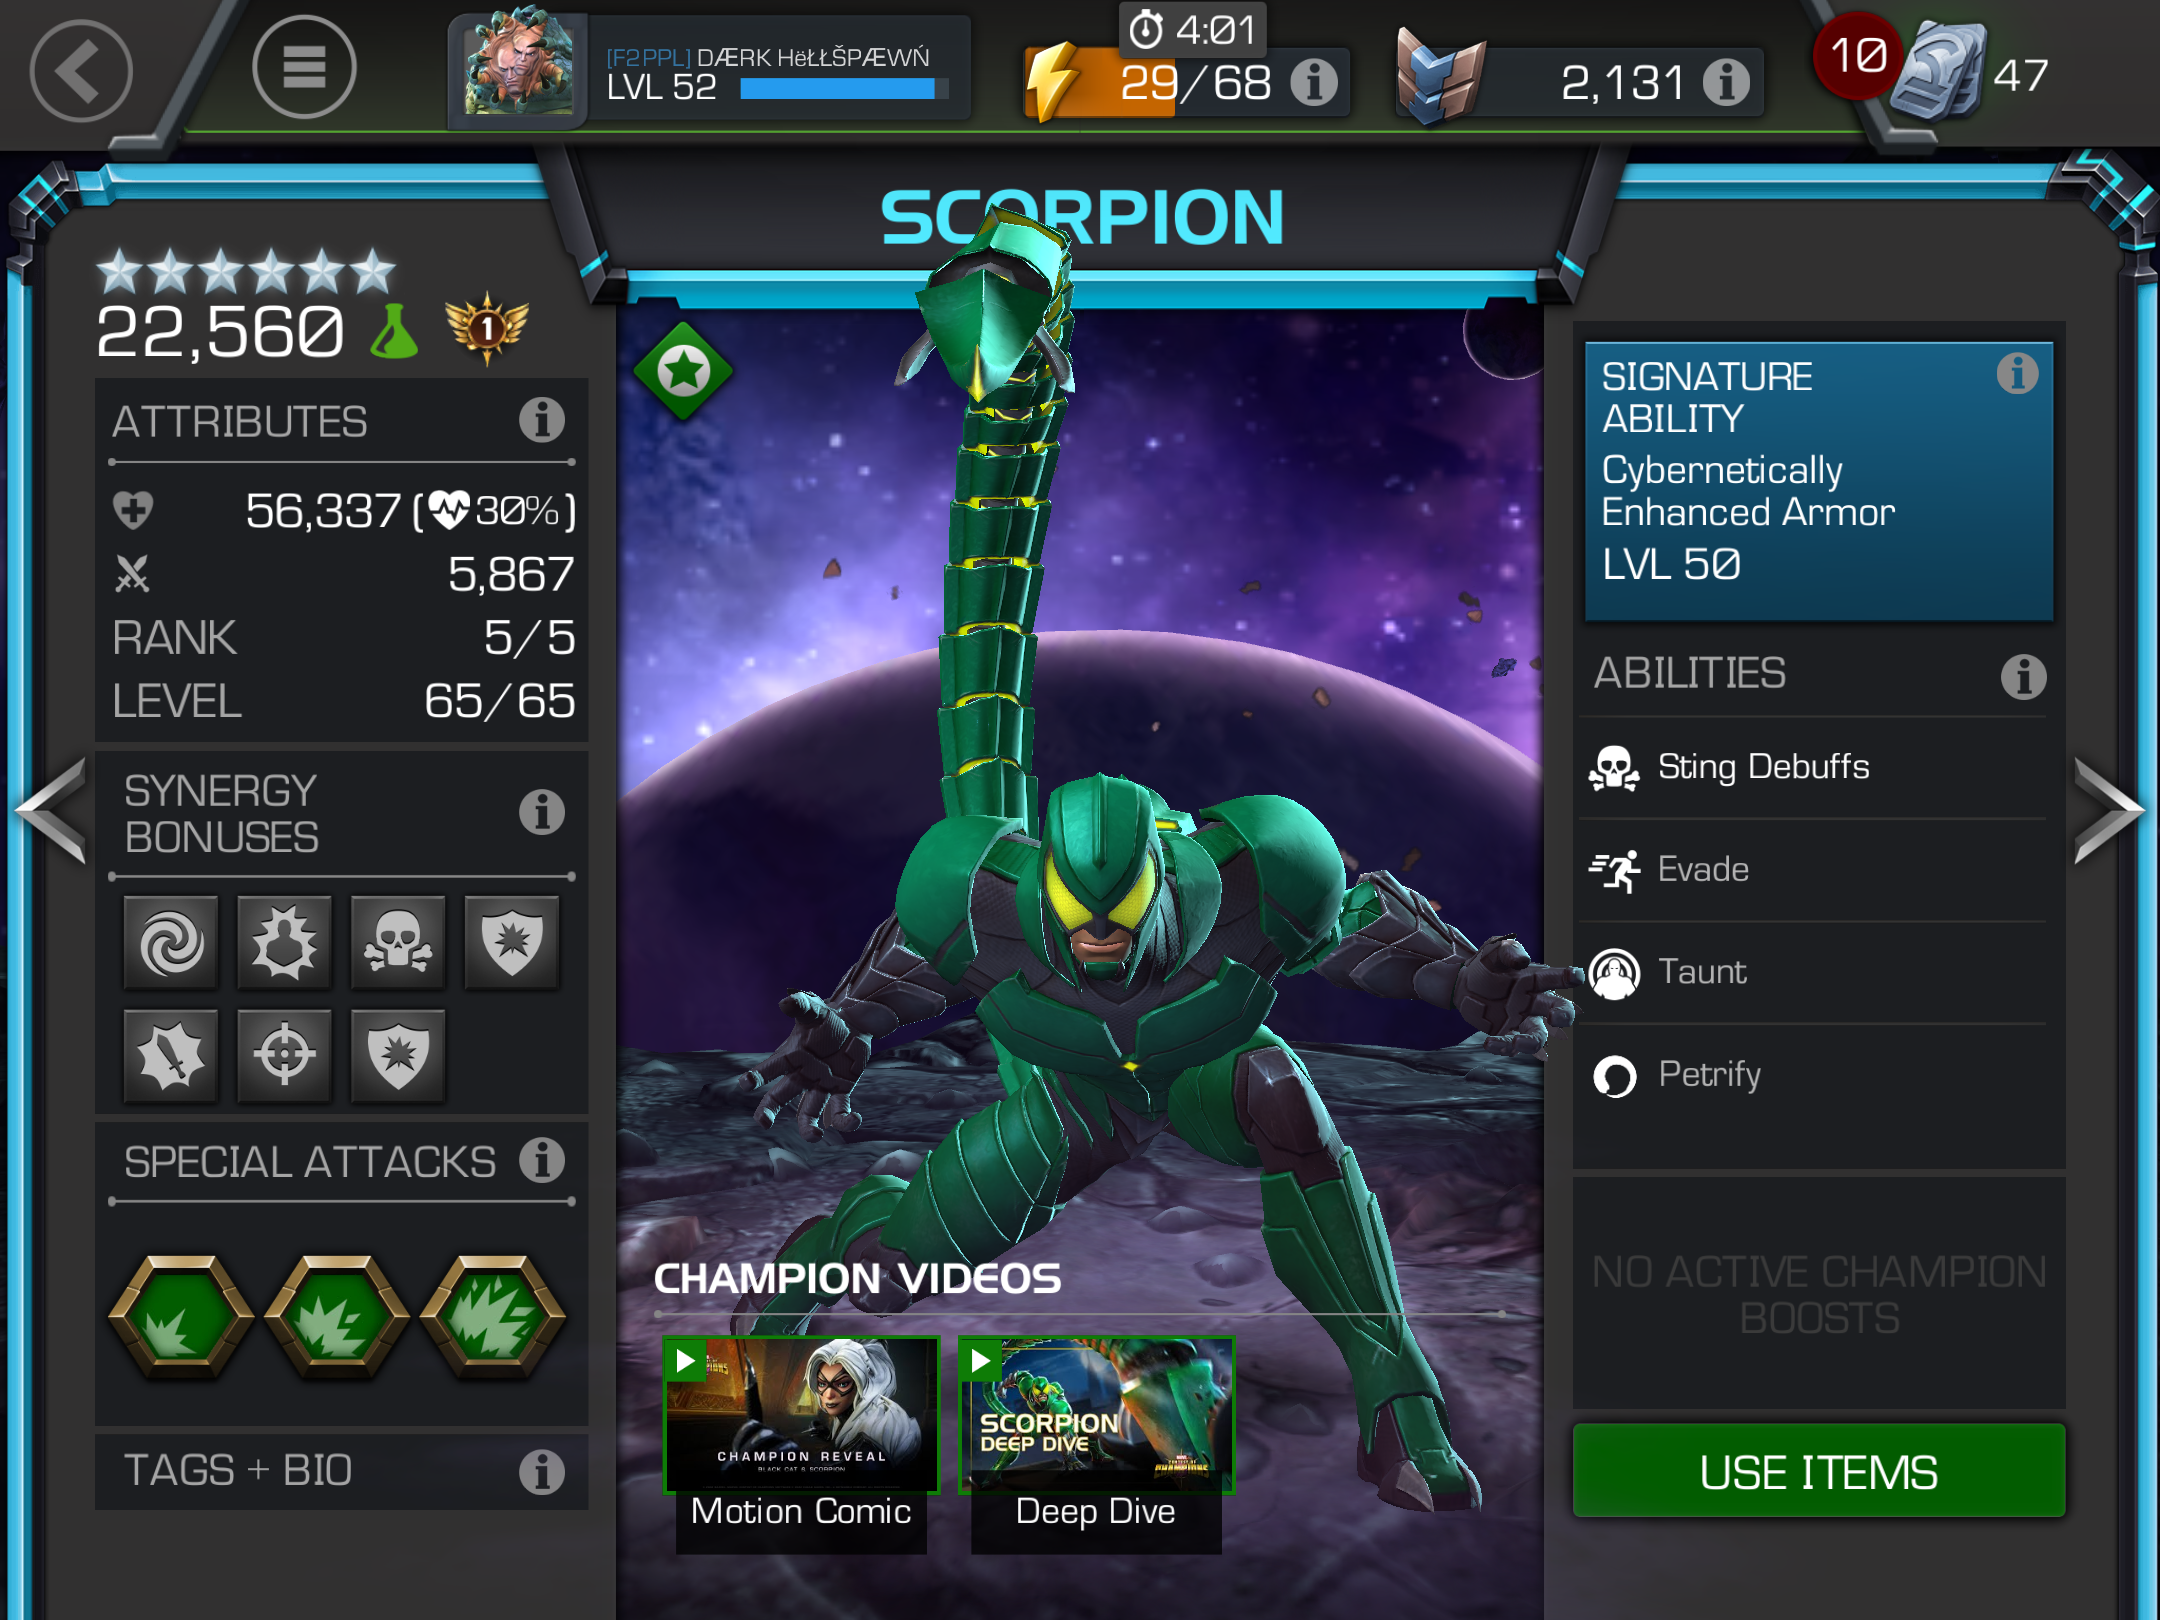Tap the first special attack hexagon

coord(181,1317)
